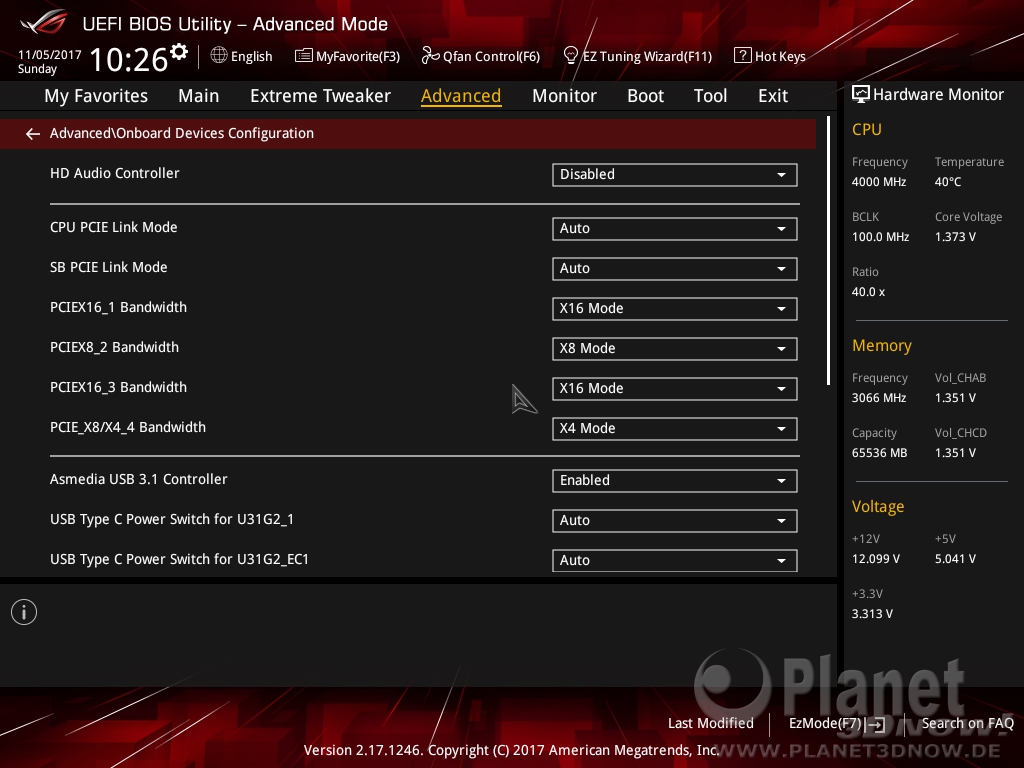Launch Qfan Control(F6)
The height and width of the screenshot is (768, 1024).
(481, 56)
